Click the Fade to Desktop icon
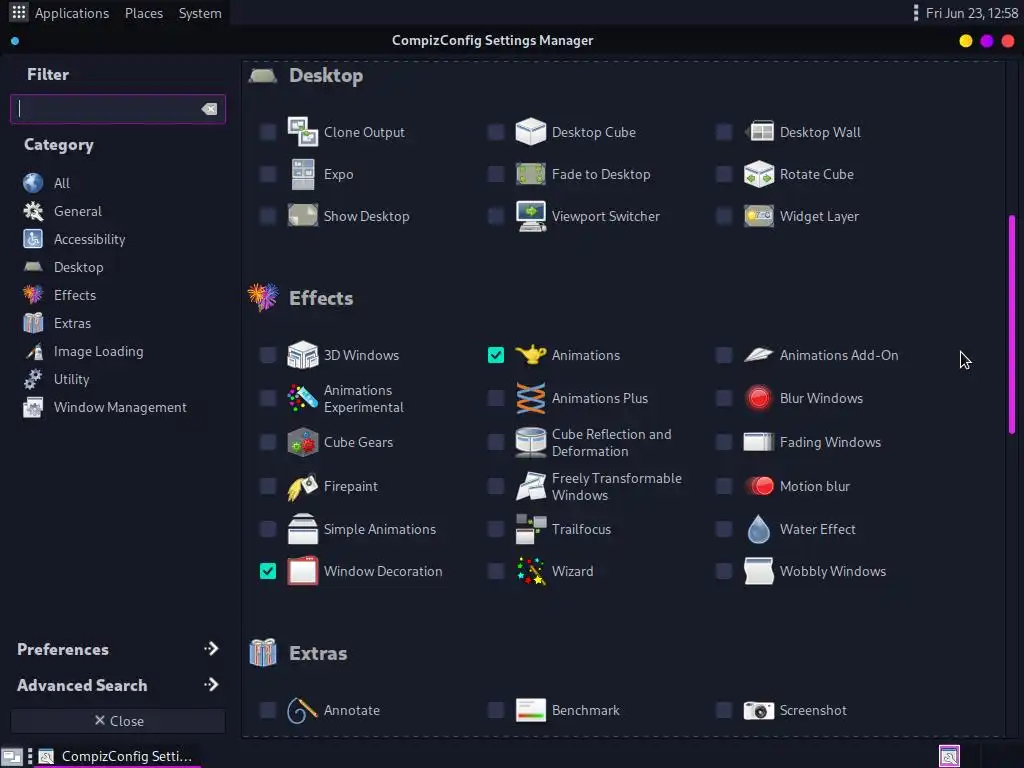Image resolution: width=1024 pixels, height=768 pixels. 530,174
